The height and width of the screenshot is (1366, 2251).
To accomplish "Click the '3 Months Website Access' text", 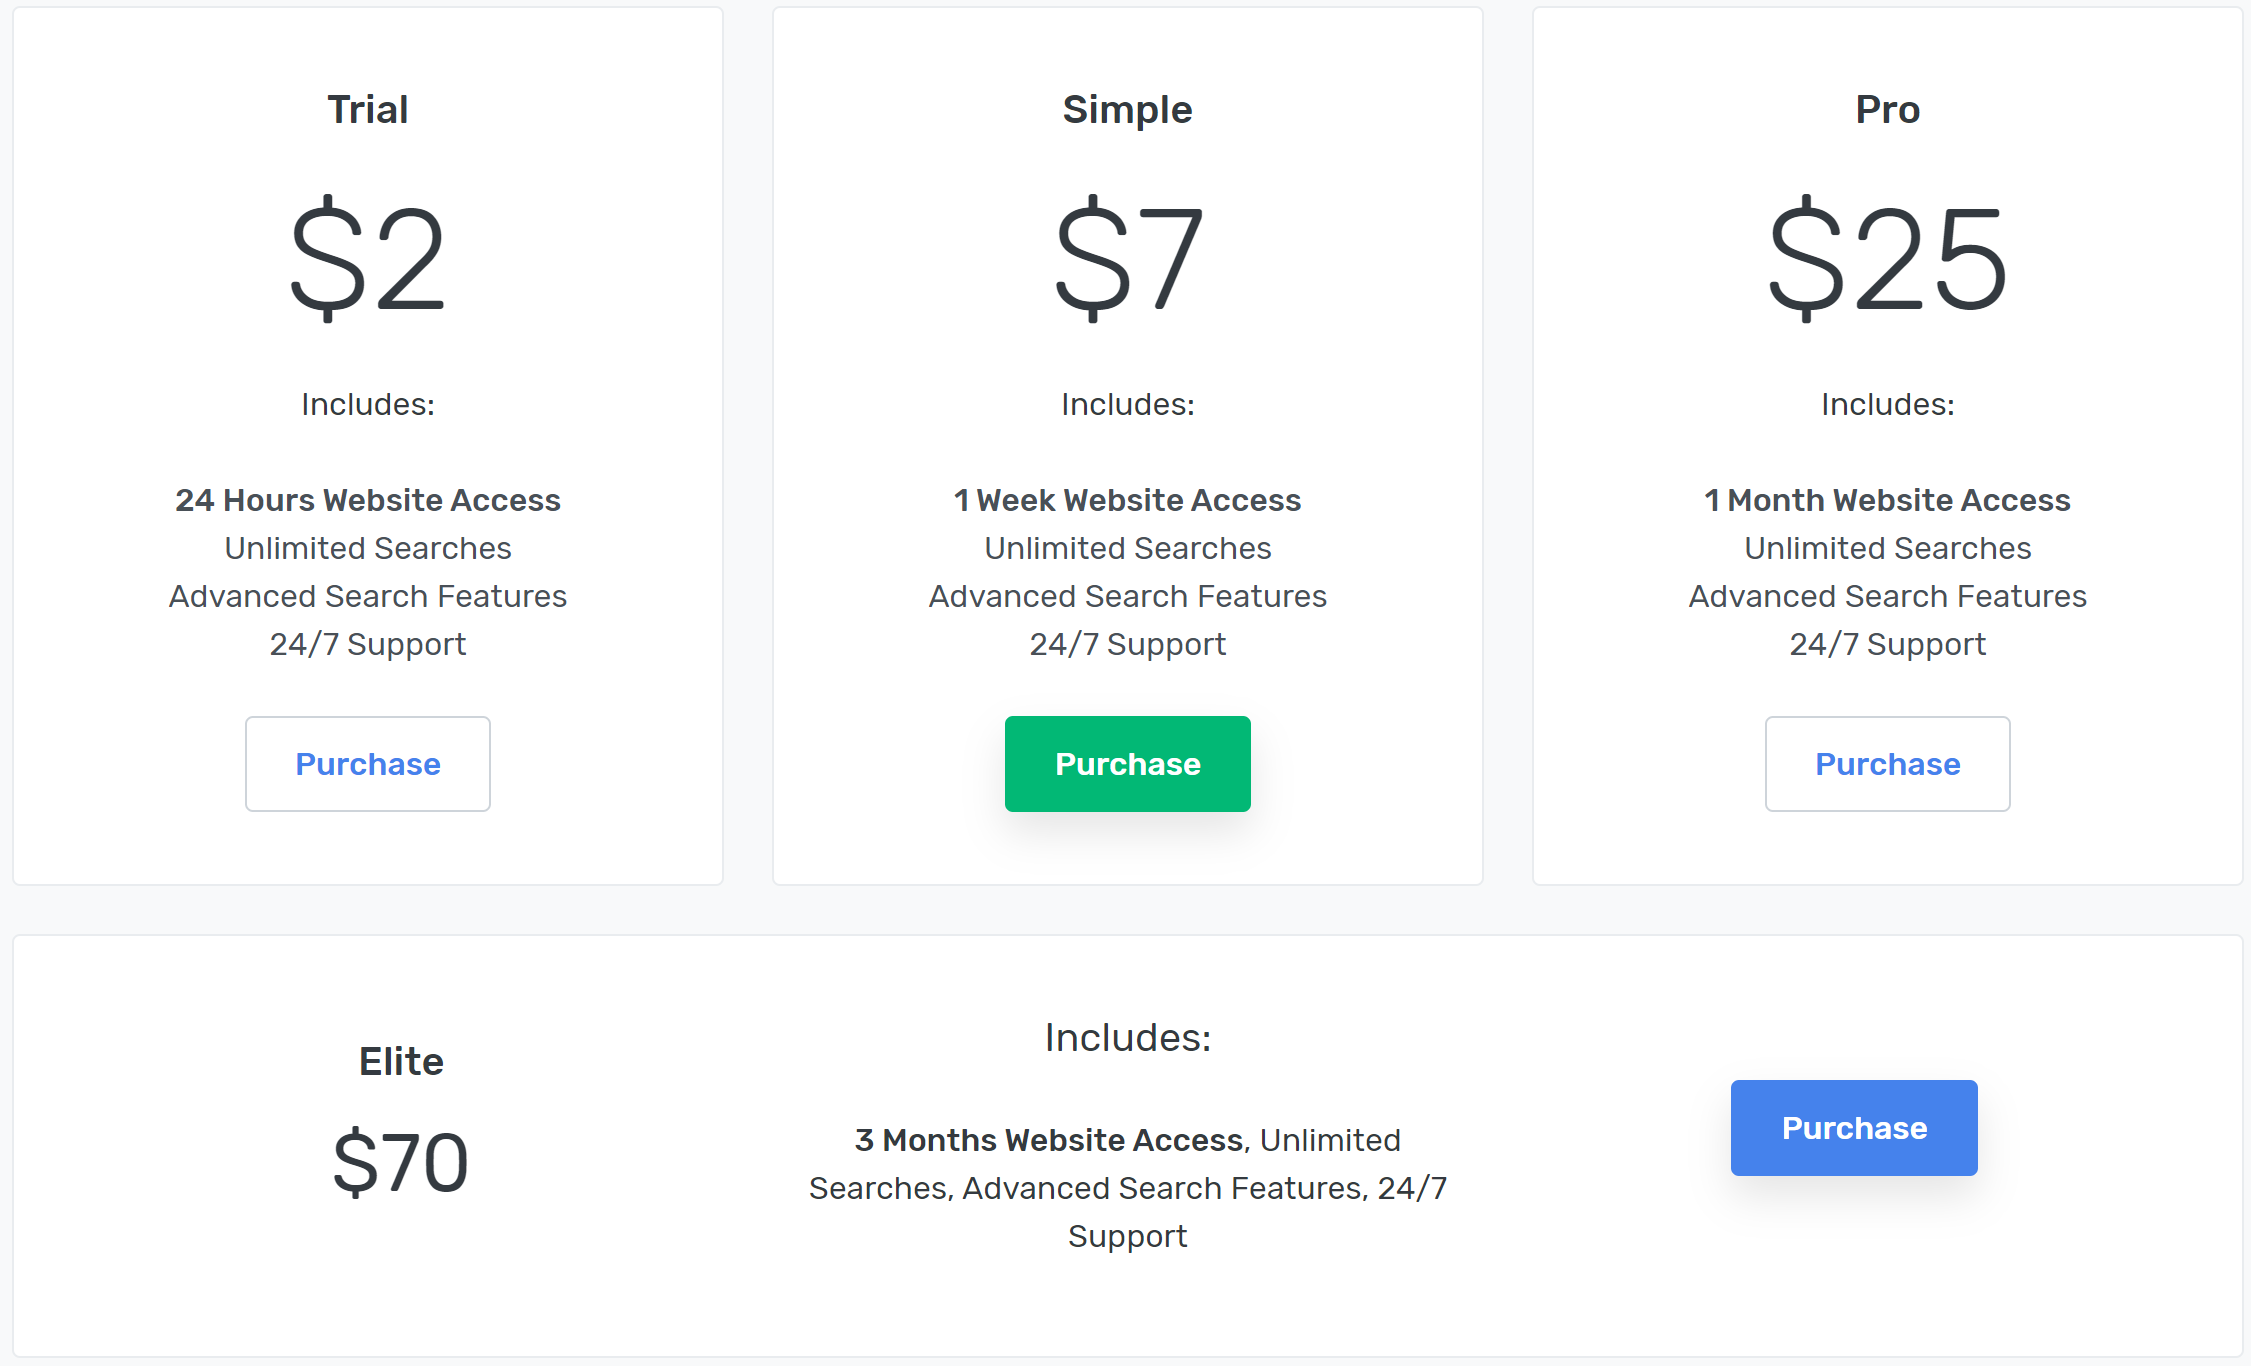I will (1048, 1140).
